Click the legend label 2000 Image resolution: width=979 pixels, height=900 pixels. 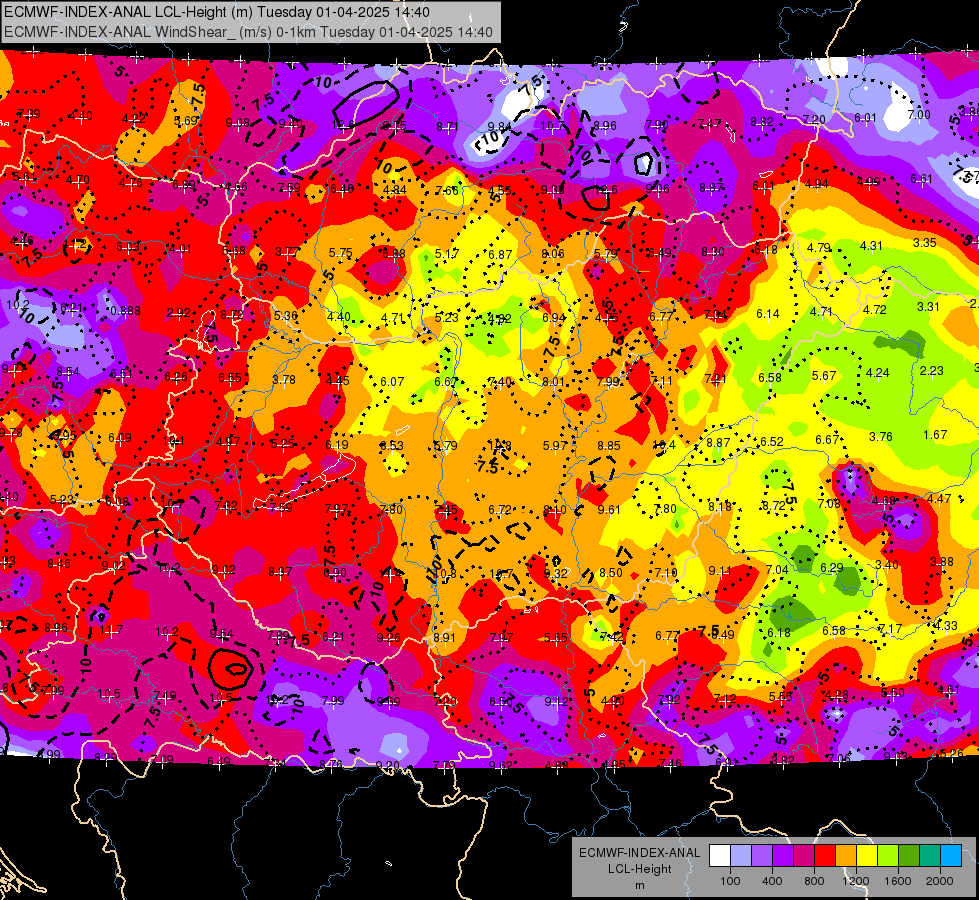click(x=940, y=881)
